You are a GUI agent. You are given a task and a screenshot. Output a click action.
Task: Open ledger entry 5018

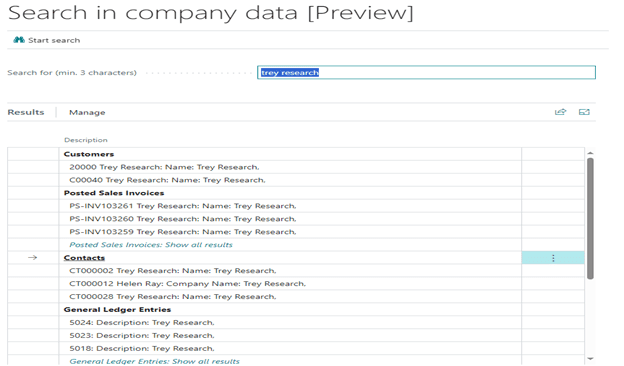tap(142, 348)
